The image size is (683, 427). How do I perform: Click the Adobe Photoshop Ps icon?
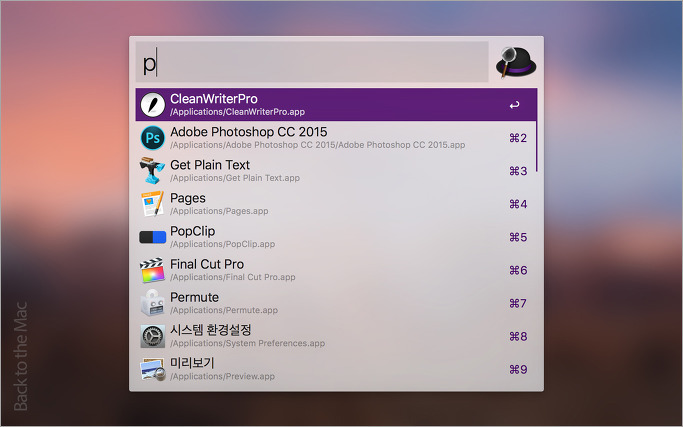pos(152,138)
